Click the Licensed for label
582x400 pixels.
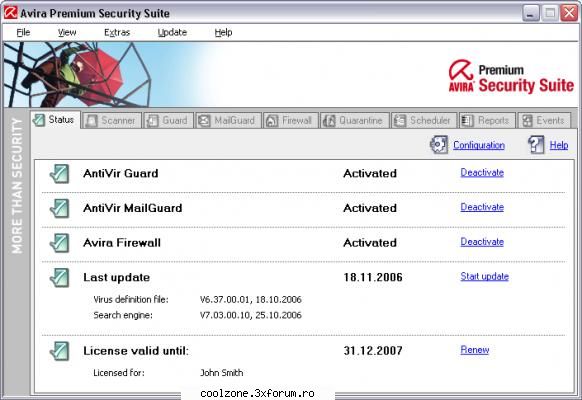tap(119, 373)
